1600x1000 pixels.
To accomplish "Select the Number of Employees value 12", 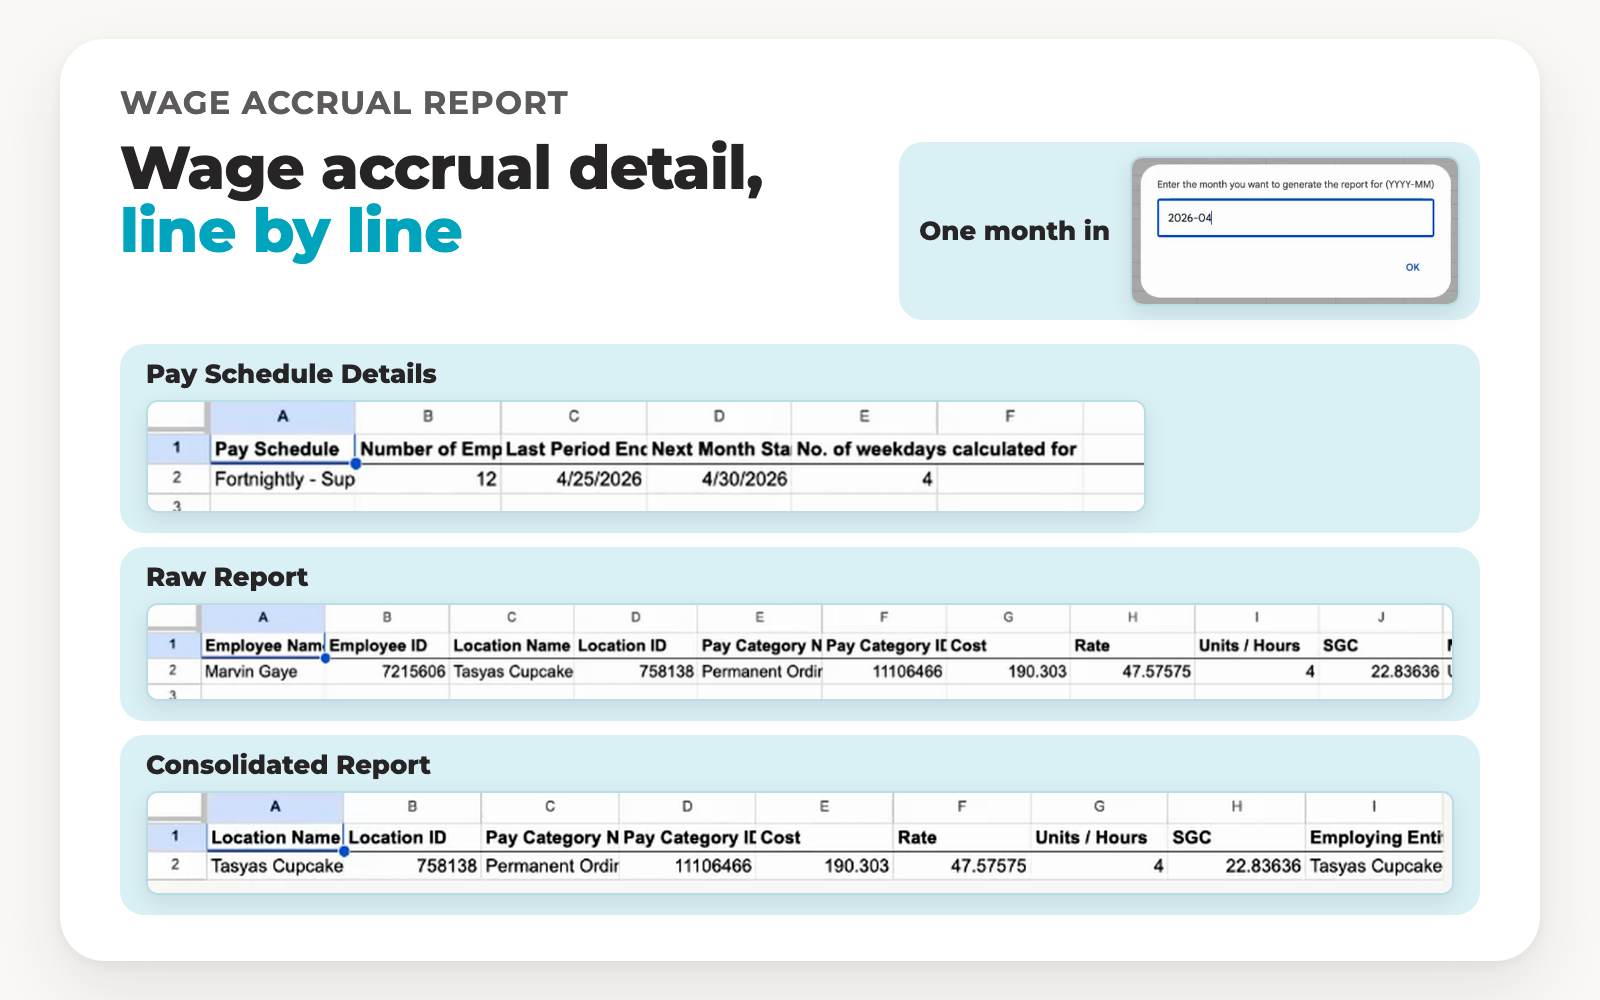I will [x=428, y=479].
